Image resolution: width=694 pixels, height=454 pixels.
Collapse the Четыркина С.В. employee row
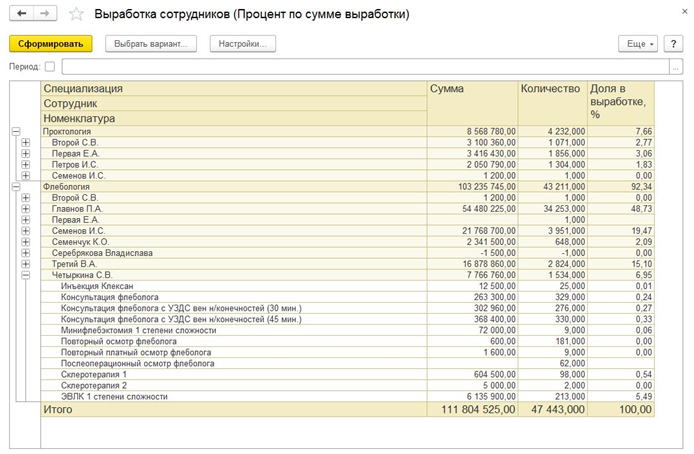[x=26, y=274]
